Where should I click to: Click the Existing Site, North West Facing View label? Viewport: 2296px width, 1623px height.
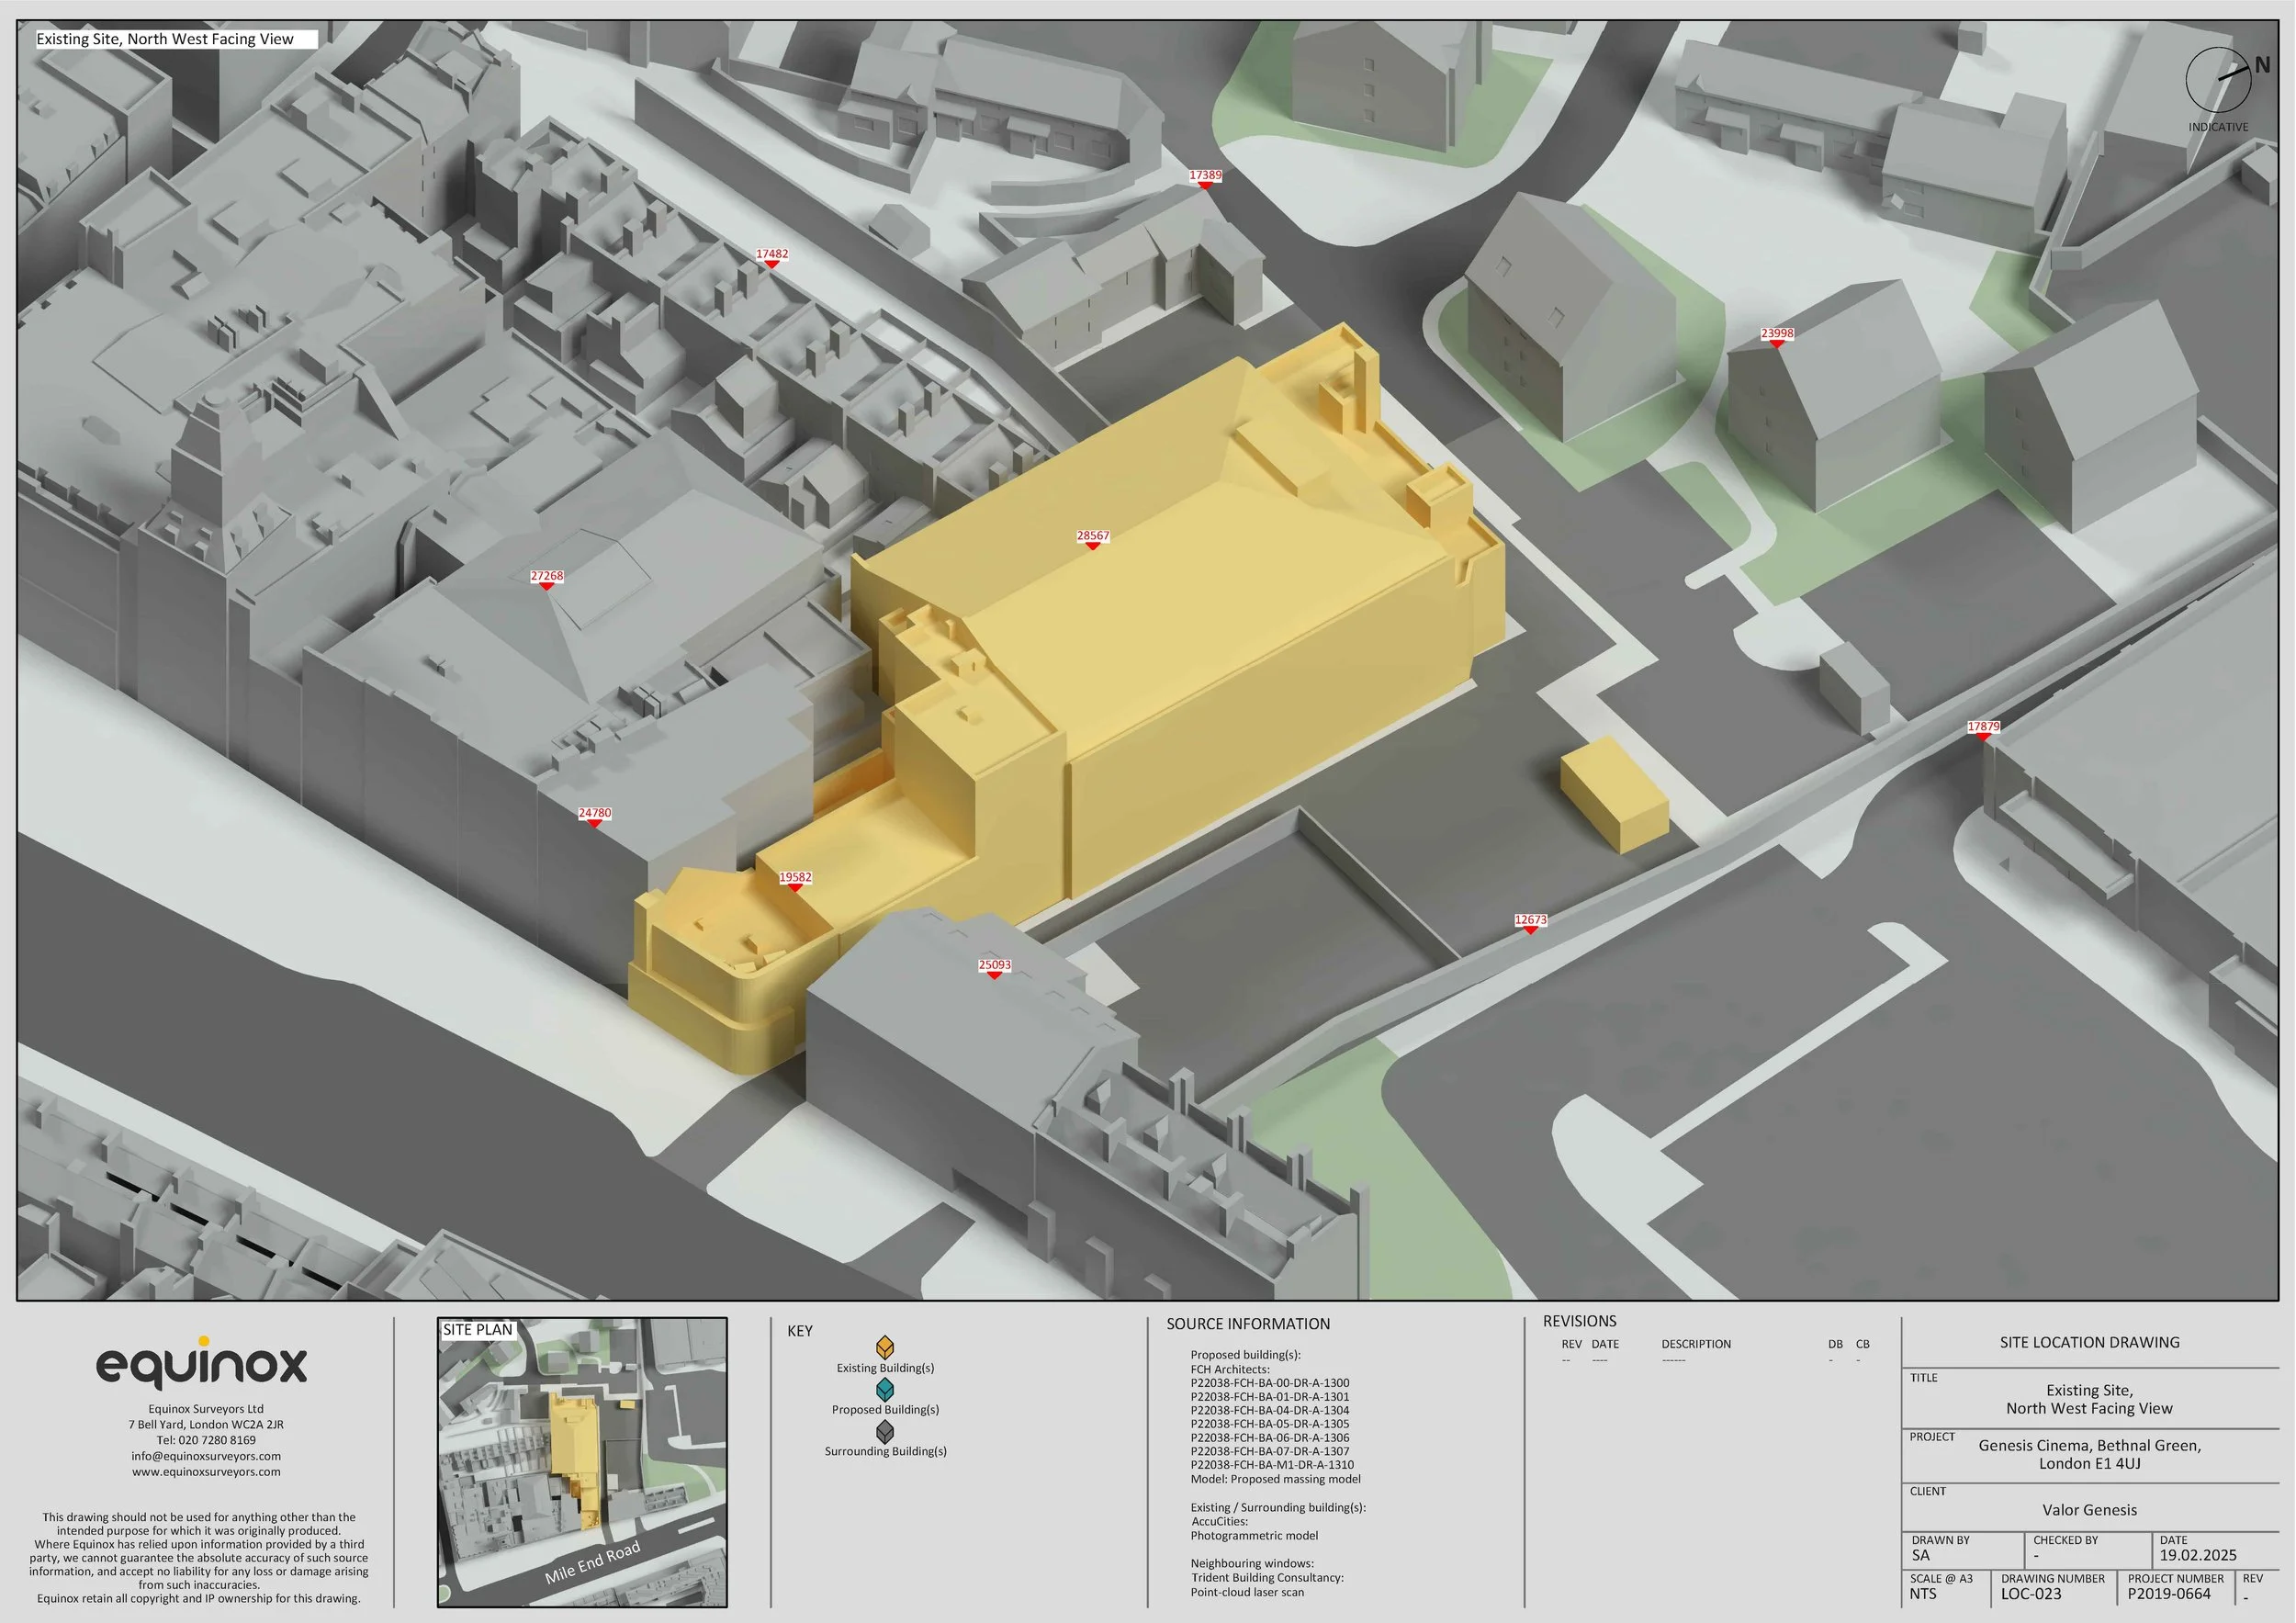click(x=165, y=40)
